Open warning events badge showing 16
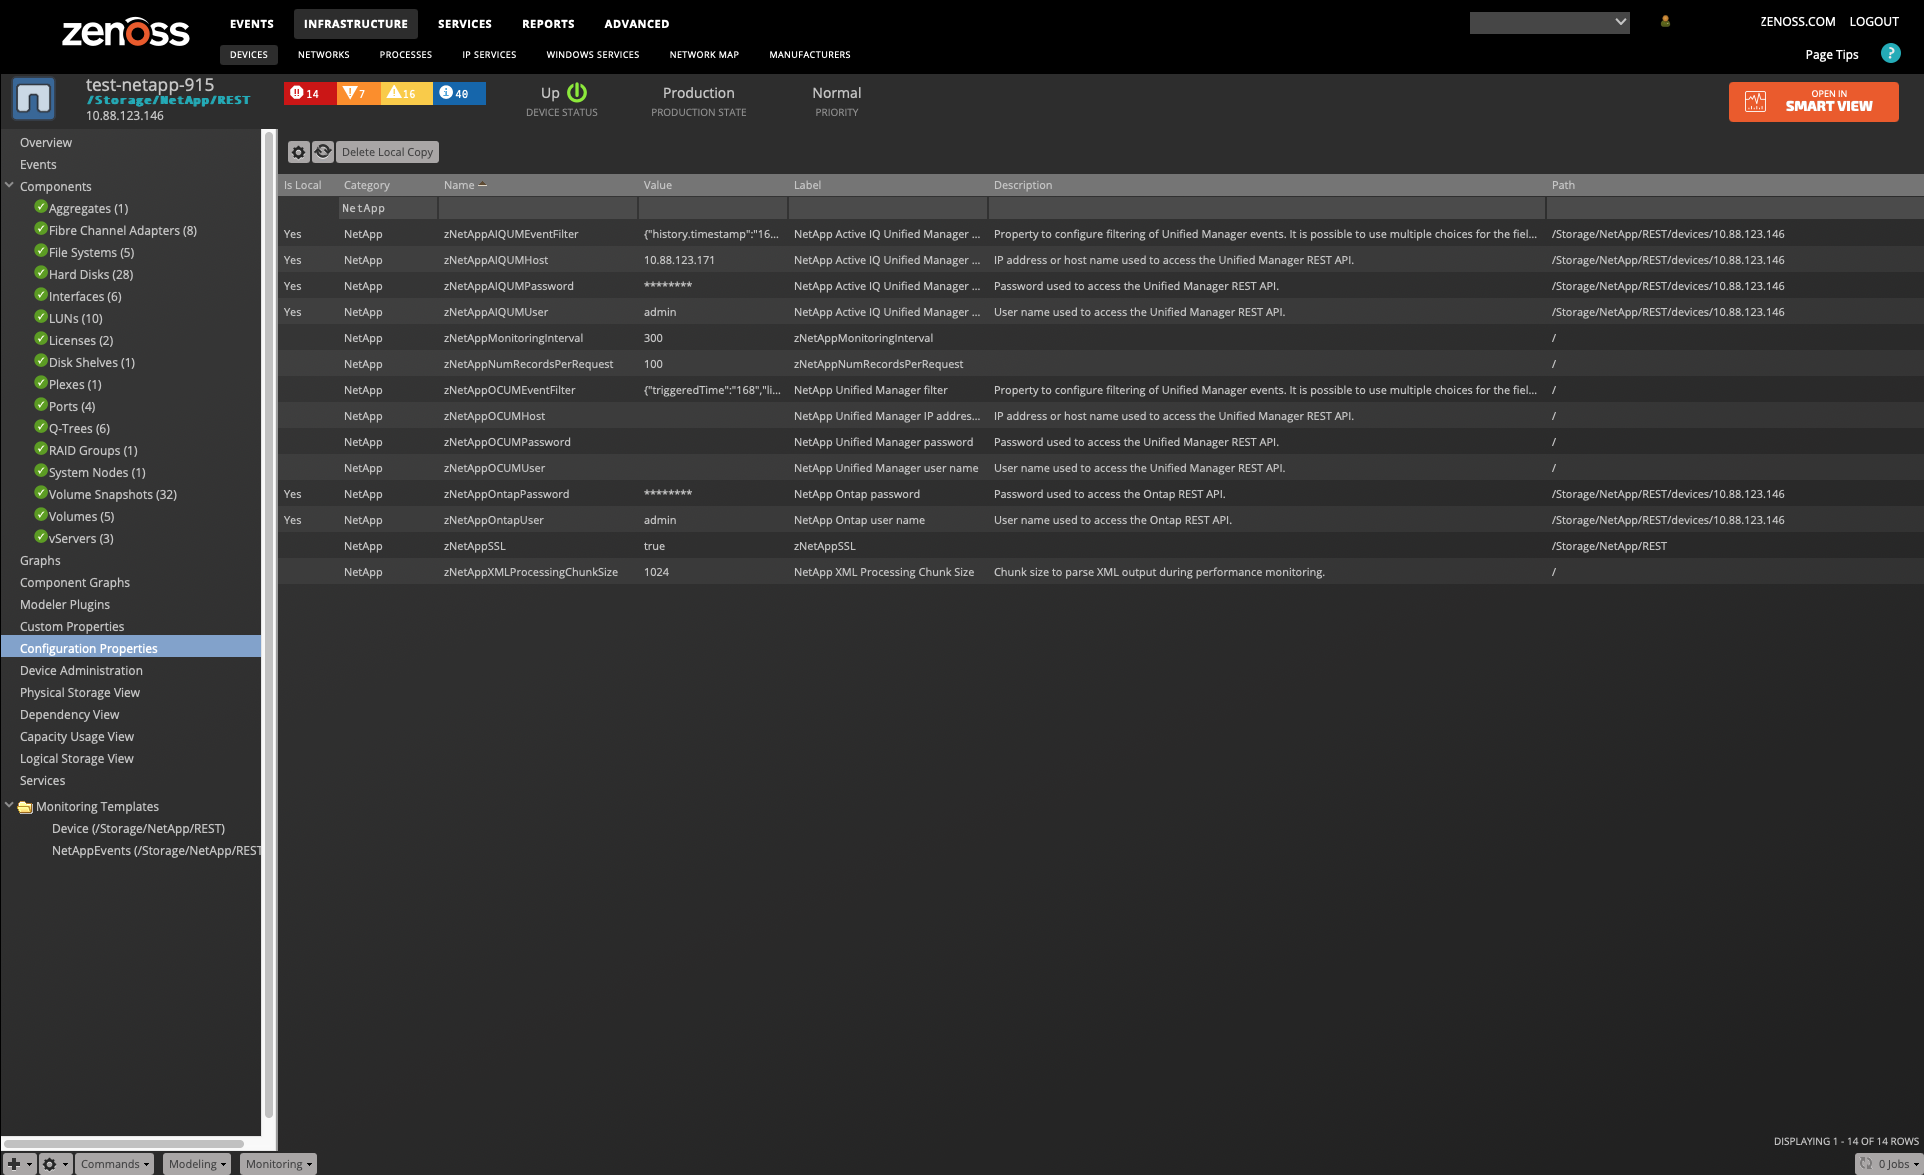This screenshot has width=1924, height=1175. coord(406,93)
